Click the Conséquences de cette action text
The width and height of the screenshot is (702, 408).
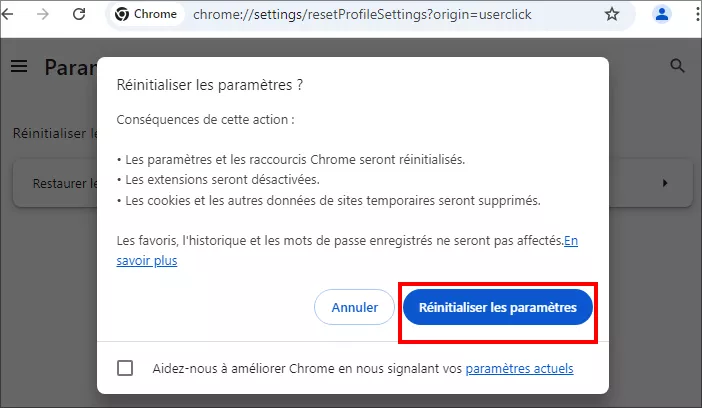[205, 120]
